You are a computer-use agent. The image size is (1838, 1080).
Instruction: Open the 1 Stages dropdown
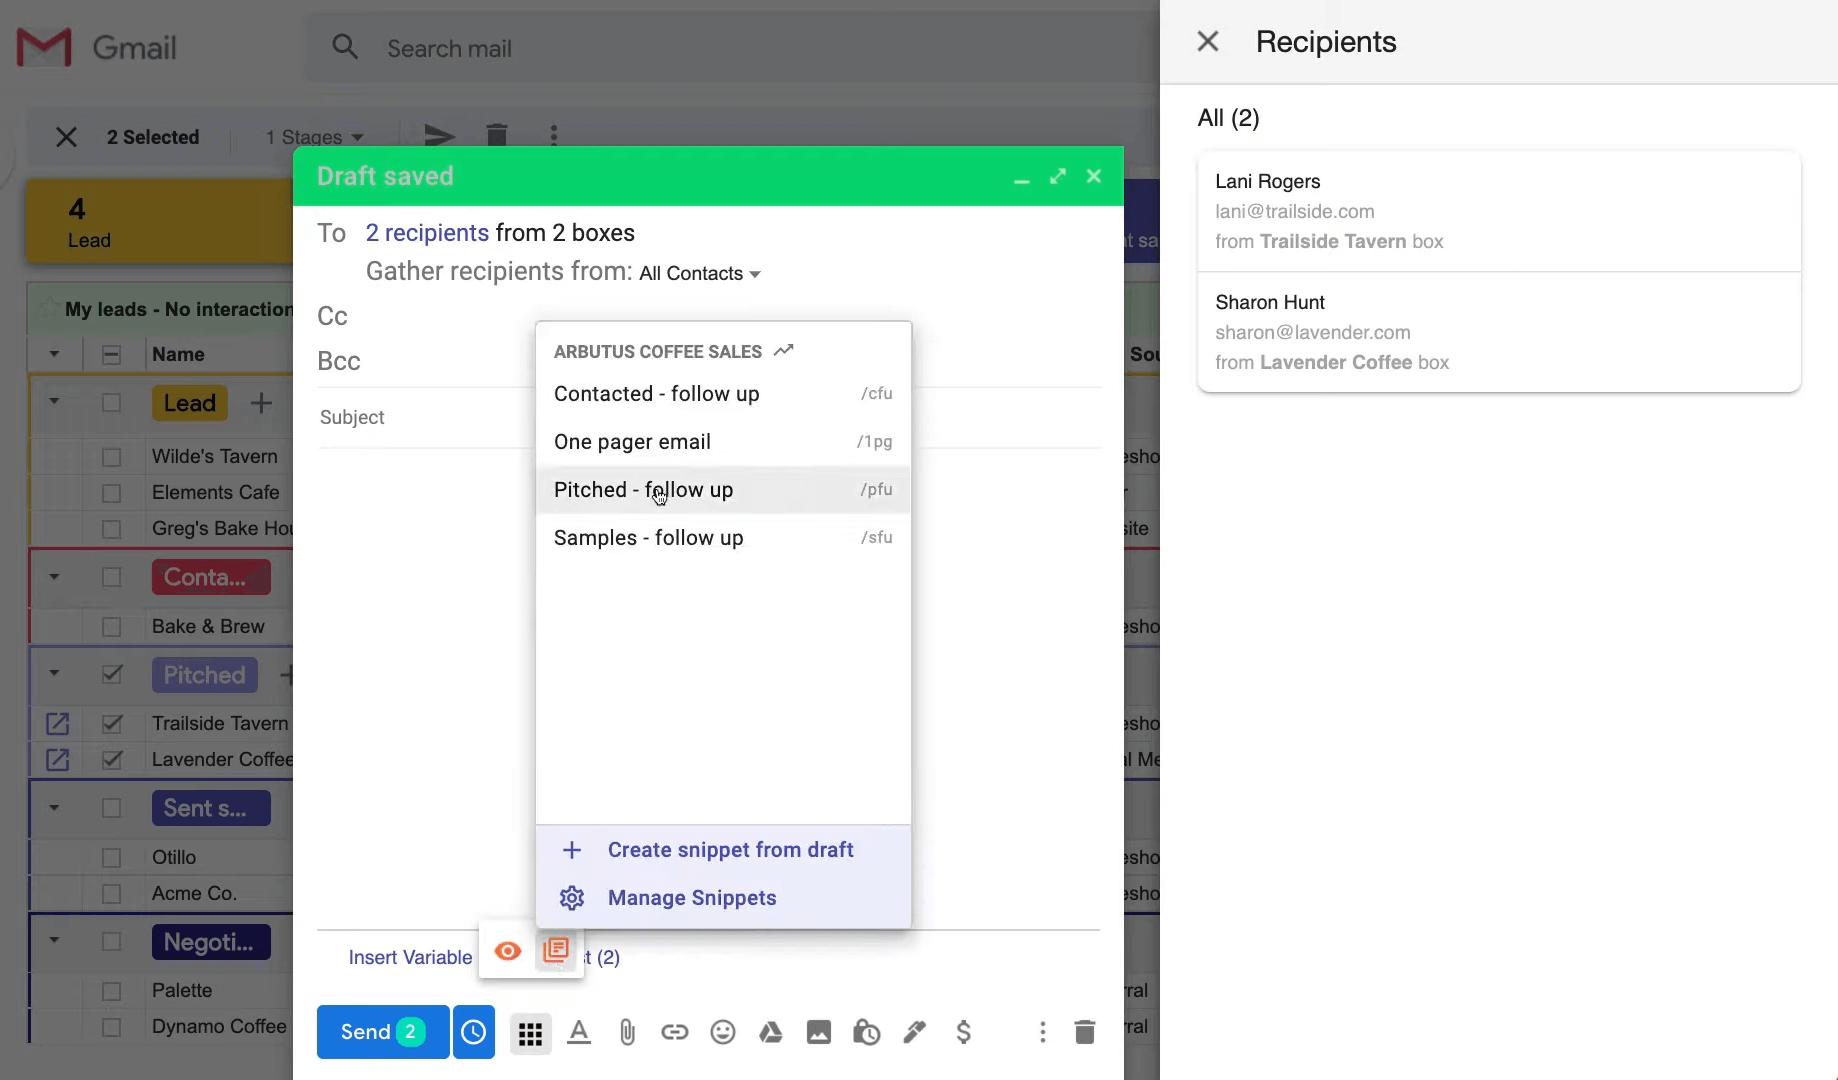click(315, 137)
